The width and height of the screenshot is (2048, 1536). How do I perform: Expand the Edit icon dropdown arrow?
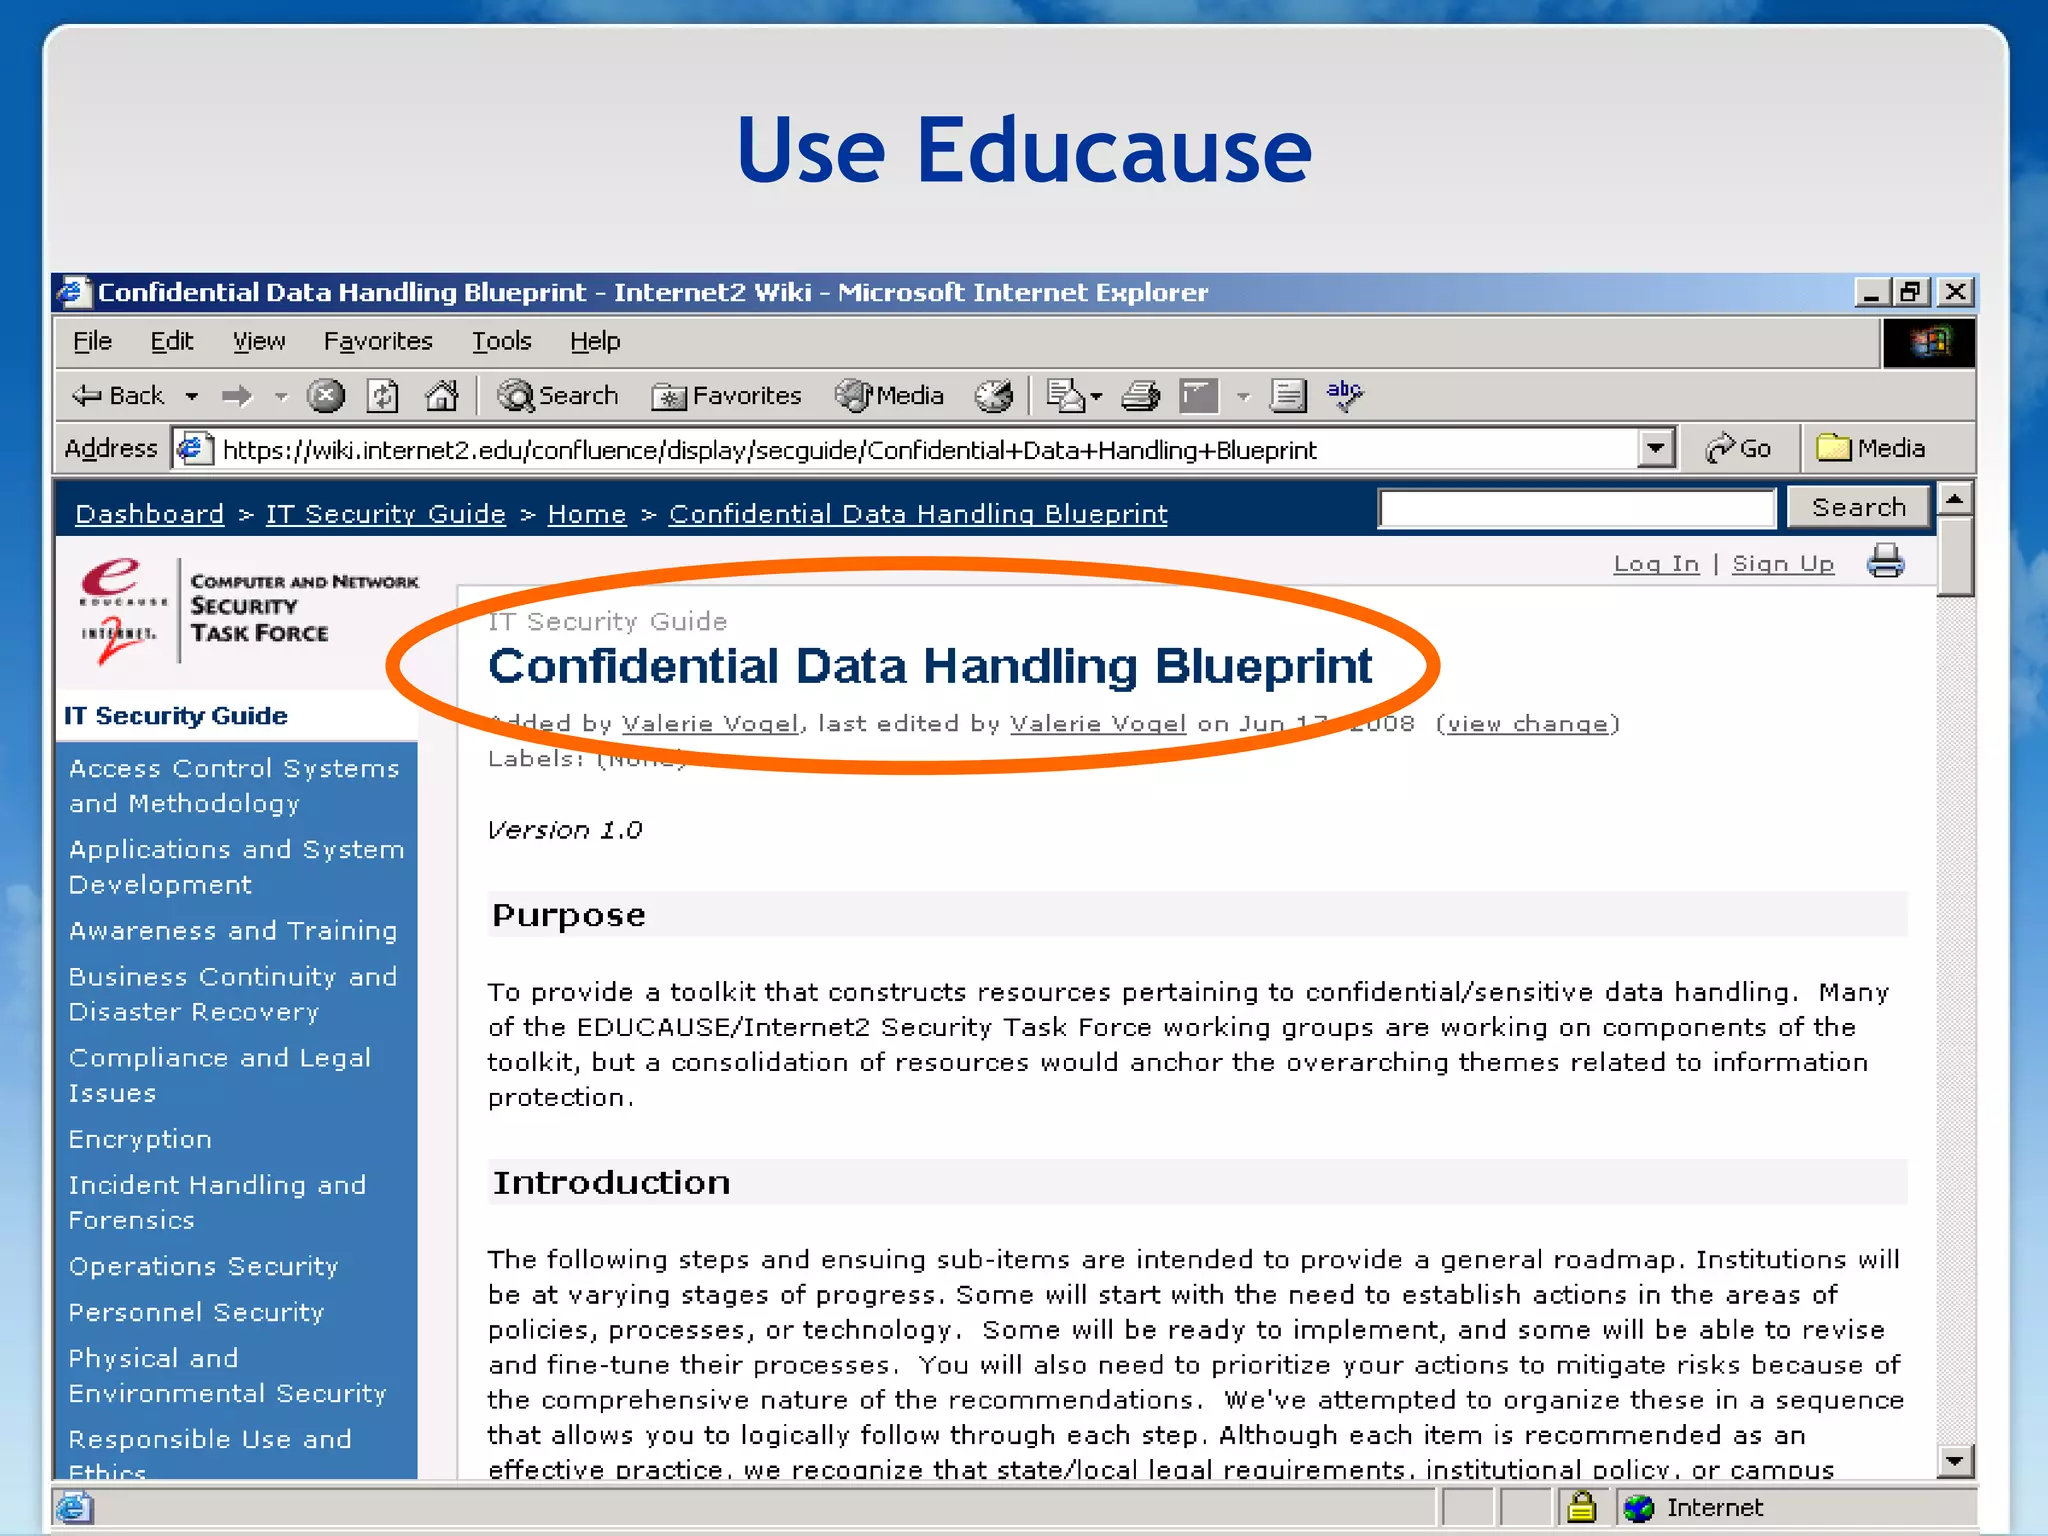[1243, 397]
